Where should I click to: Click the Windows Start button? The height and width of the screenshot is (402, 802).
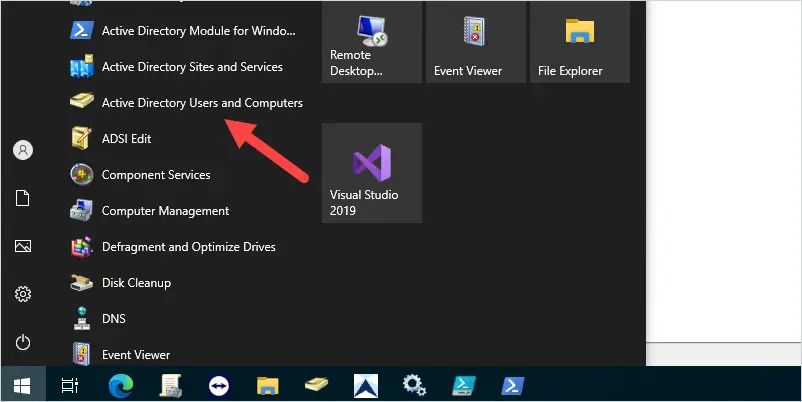pos(22,386)
